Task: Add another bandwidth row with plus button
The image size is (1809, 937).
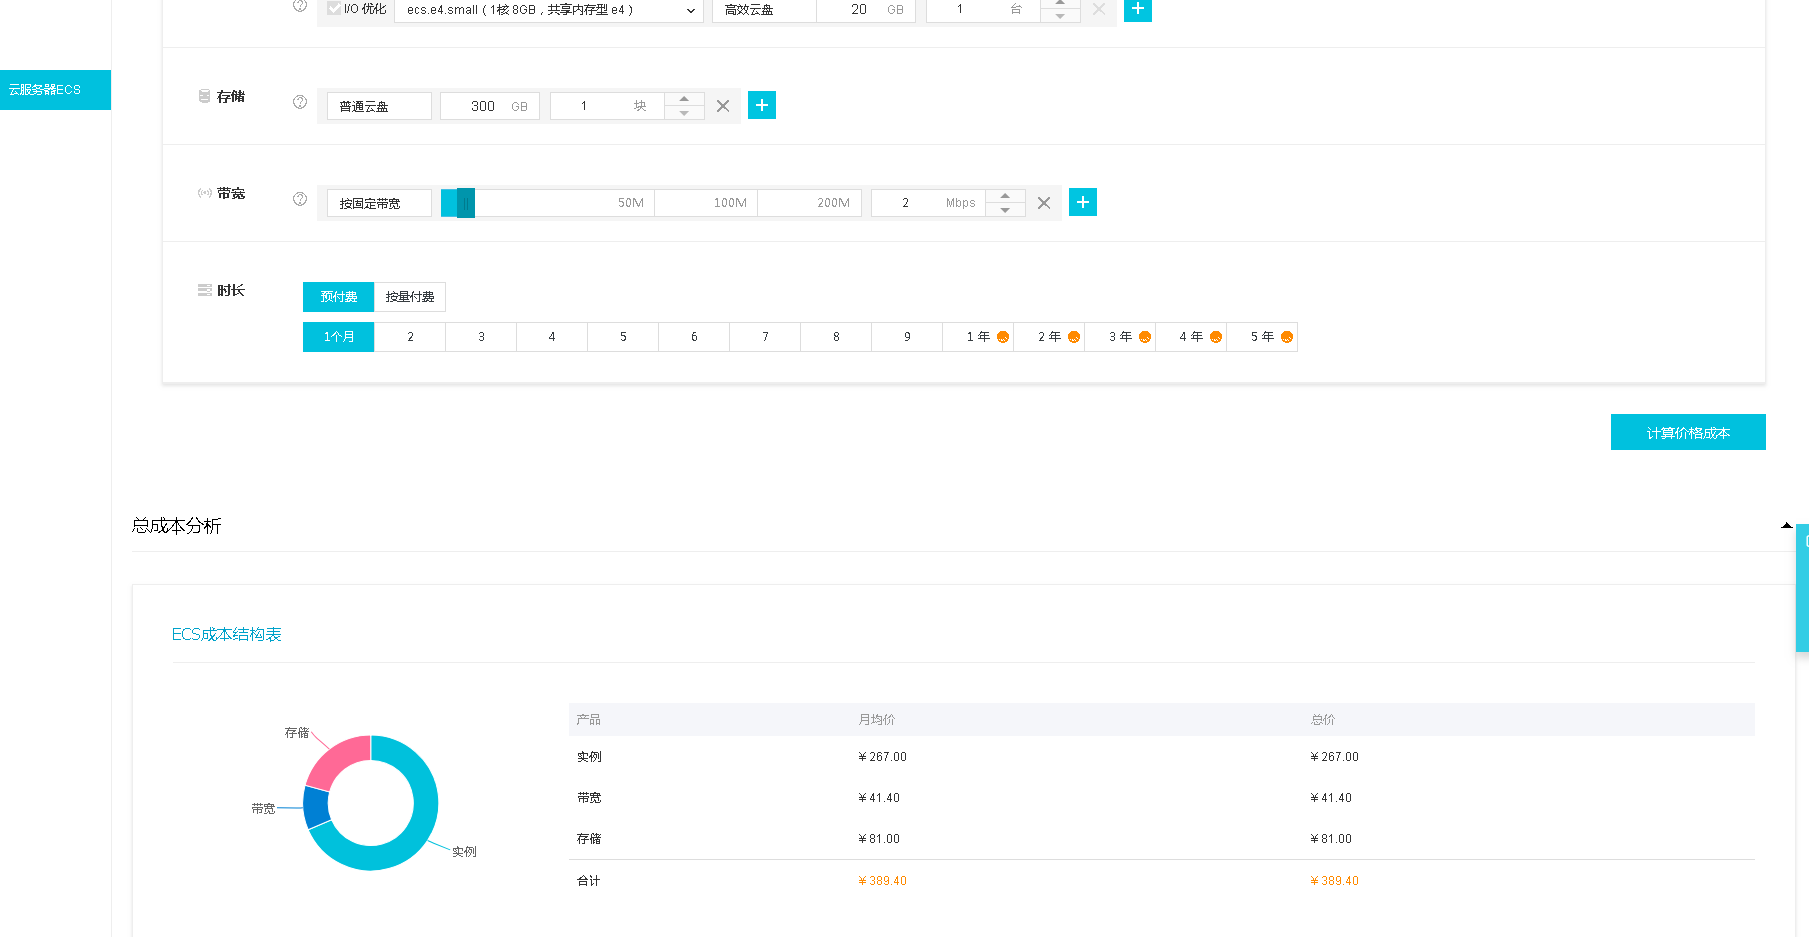Action: click(x=1083, y=202)
